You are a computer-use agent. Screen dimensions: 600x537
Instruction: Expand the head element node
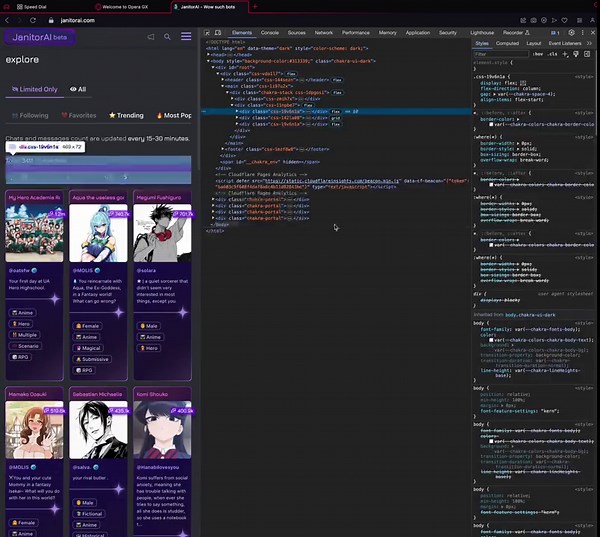point(209,55)
